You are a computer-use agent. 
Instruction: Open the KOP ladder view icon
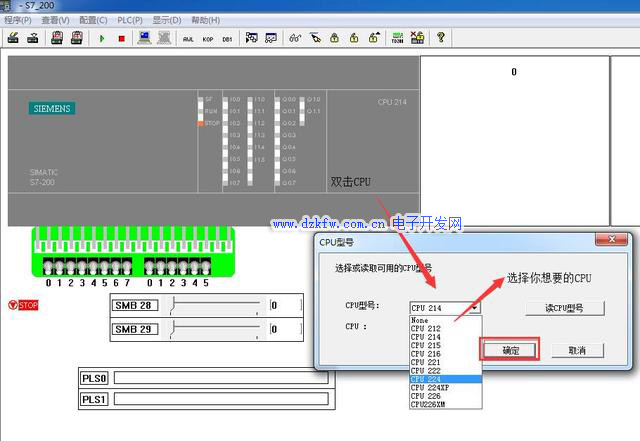point(208,38)
